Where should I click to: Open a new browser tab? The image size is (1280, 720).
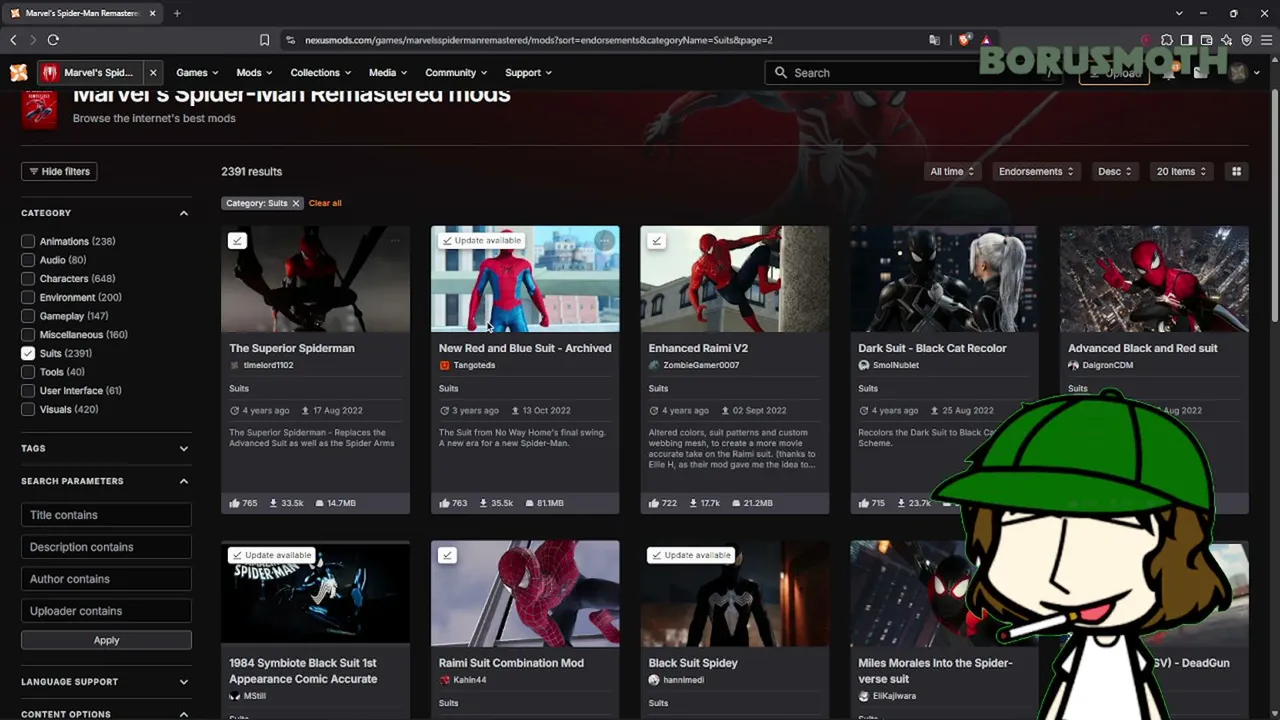(177, 13)
